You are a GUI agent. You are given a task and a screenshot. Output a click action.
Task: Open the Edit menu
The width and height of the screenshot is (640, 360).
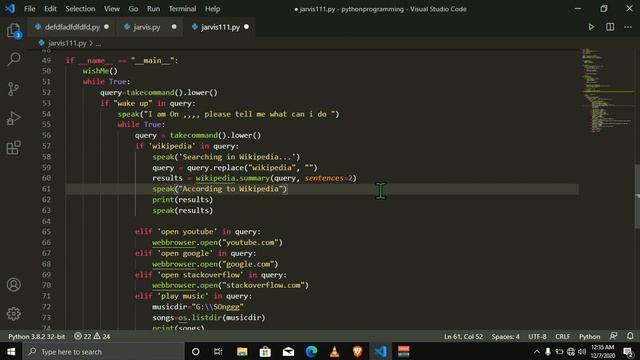pos(50,9)
